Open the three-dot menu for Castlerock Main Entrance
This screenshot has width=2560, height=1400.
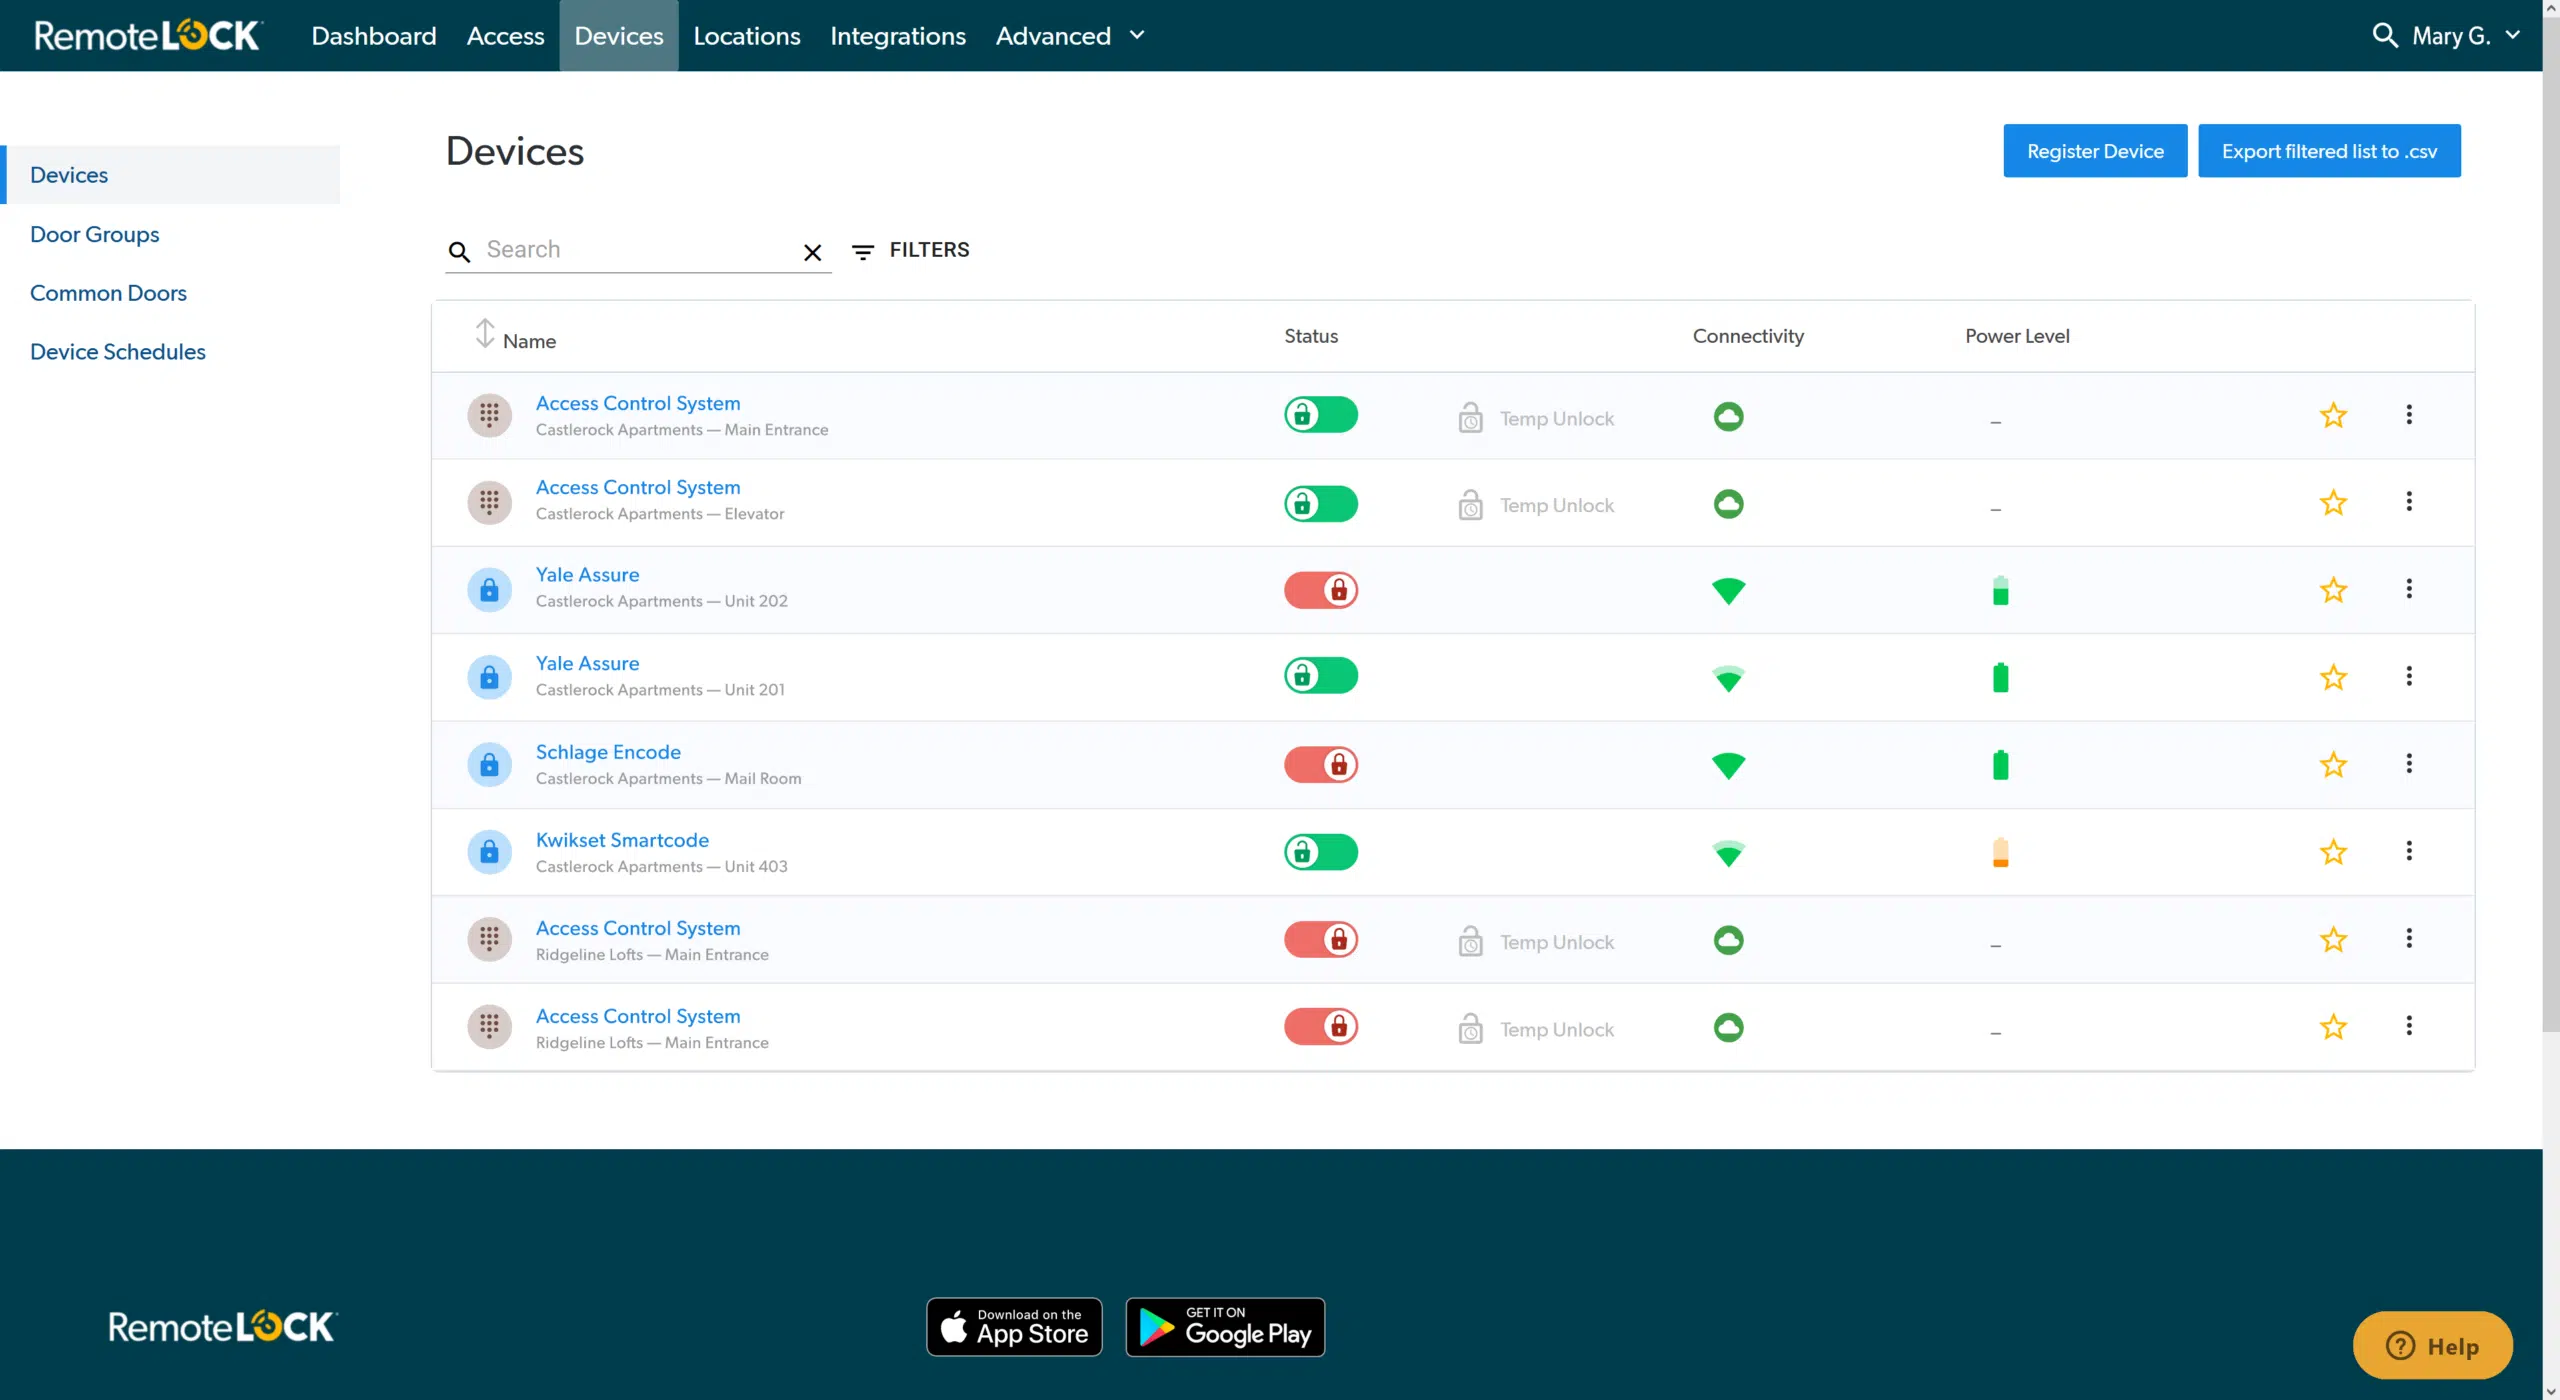click(x=2409, y=414)
